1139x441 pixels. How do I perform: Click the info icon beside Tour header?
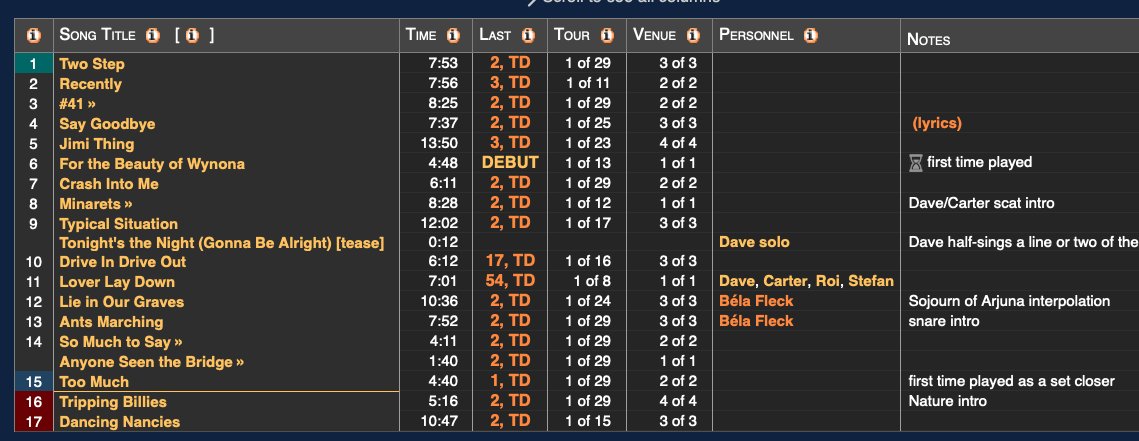[x=607, y=35]
